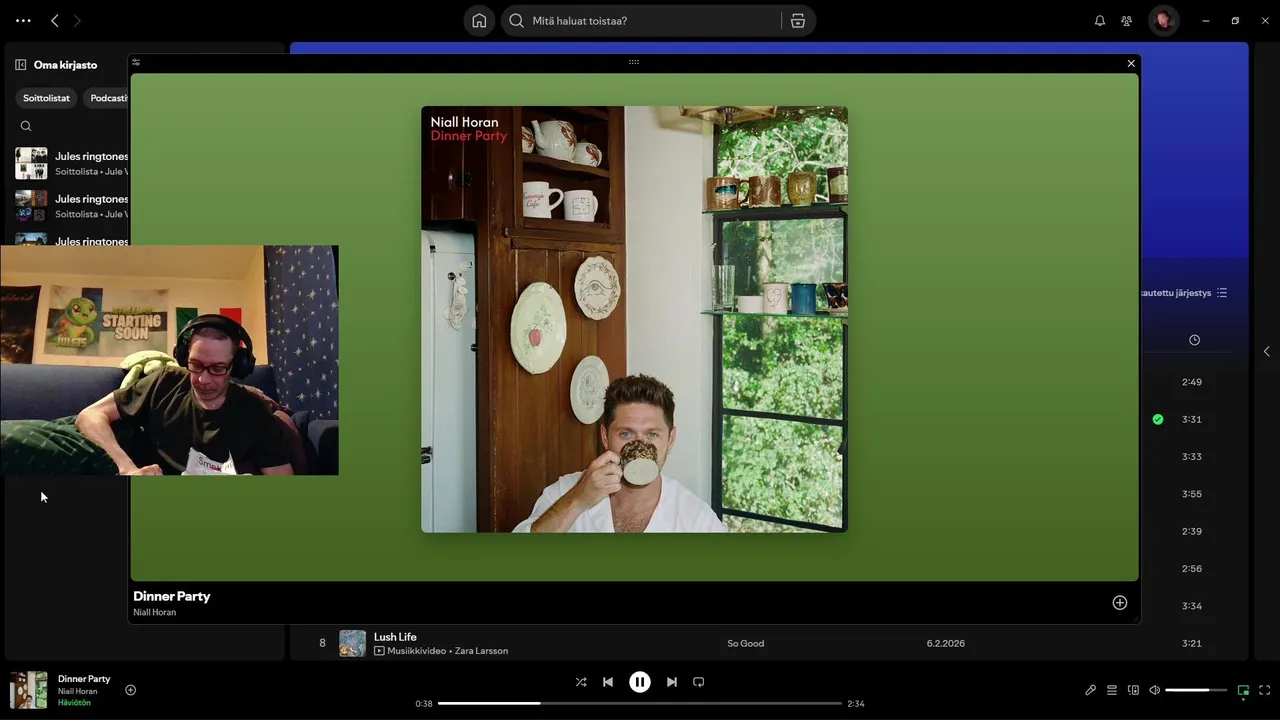
Task: Go forward with the right arrow
Action: coord(77,20)
